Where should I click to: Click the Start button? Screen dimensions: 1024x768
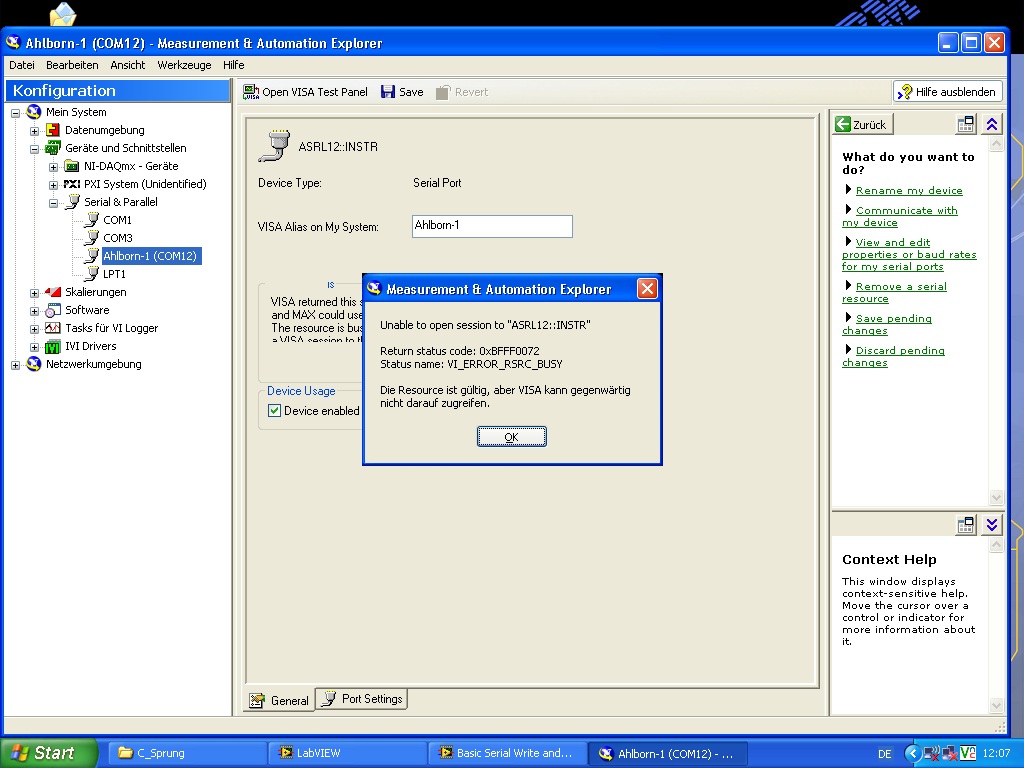click(x=49, y=753)
